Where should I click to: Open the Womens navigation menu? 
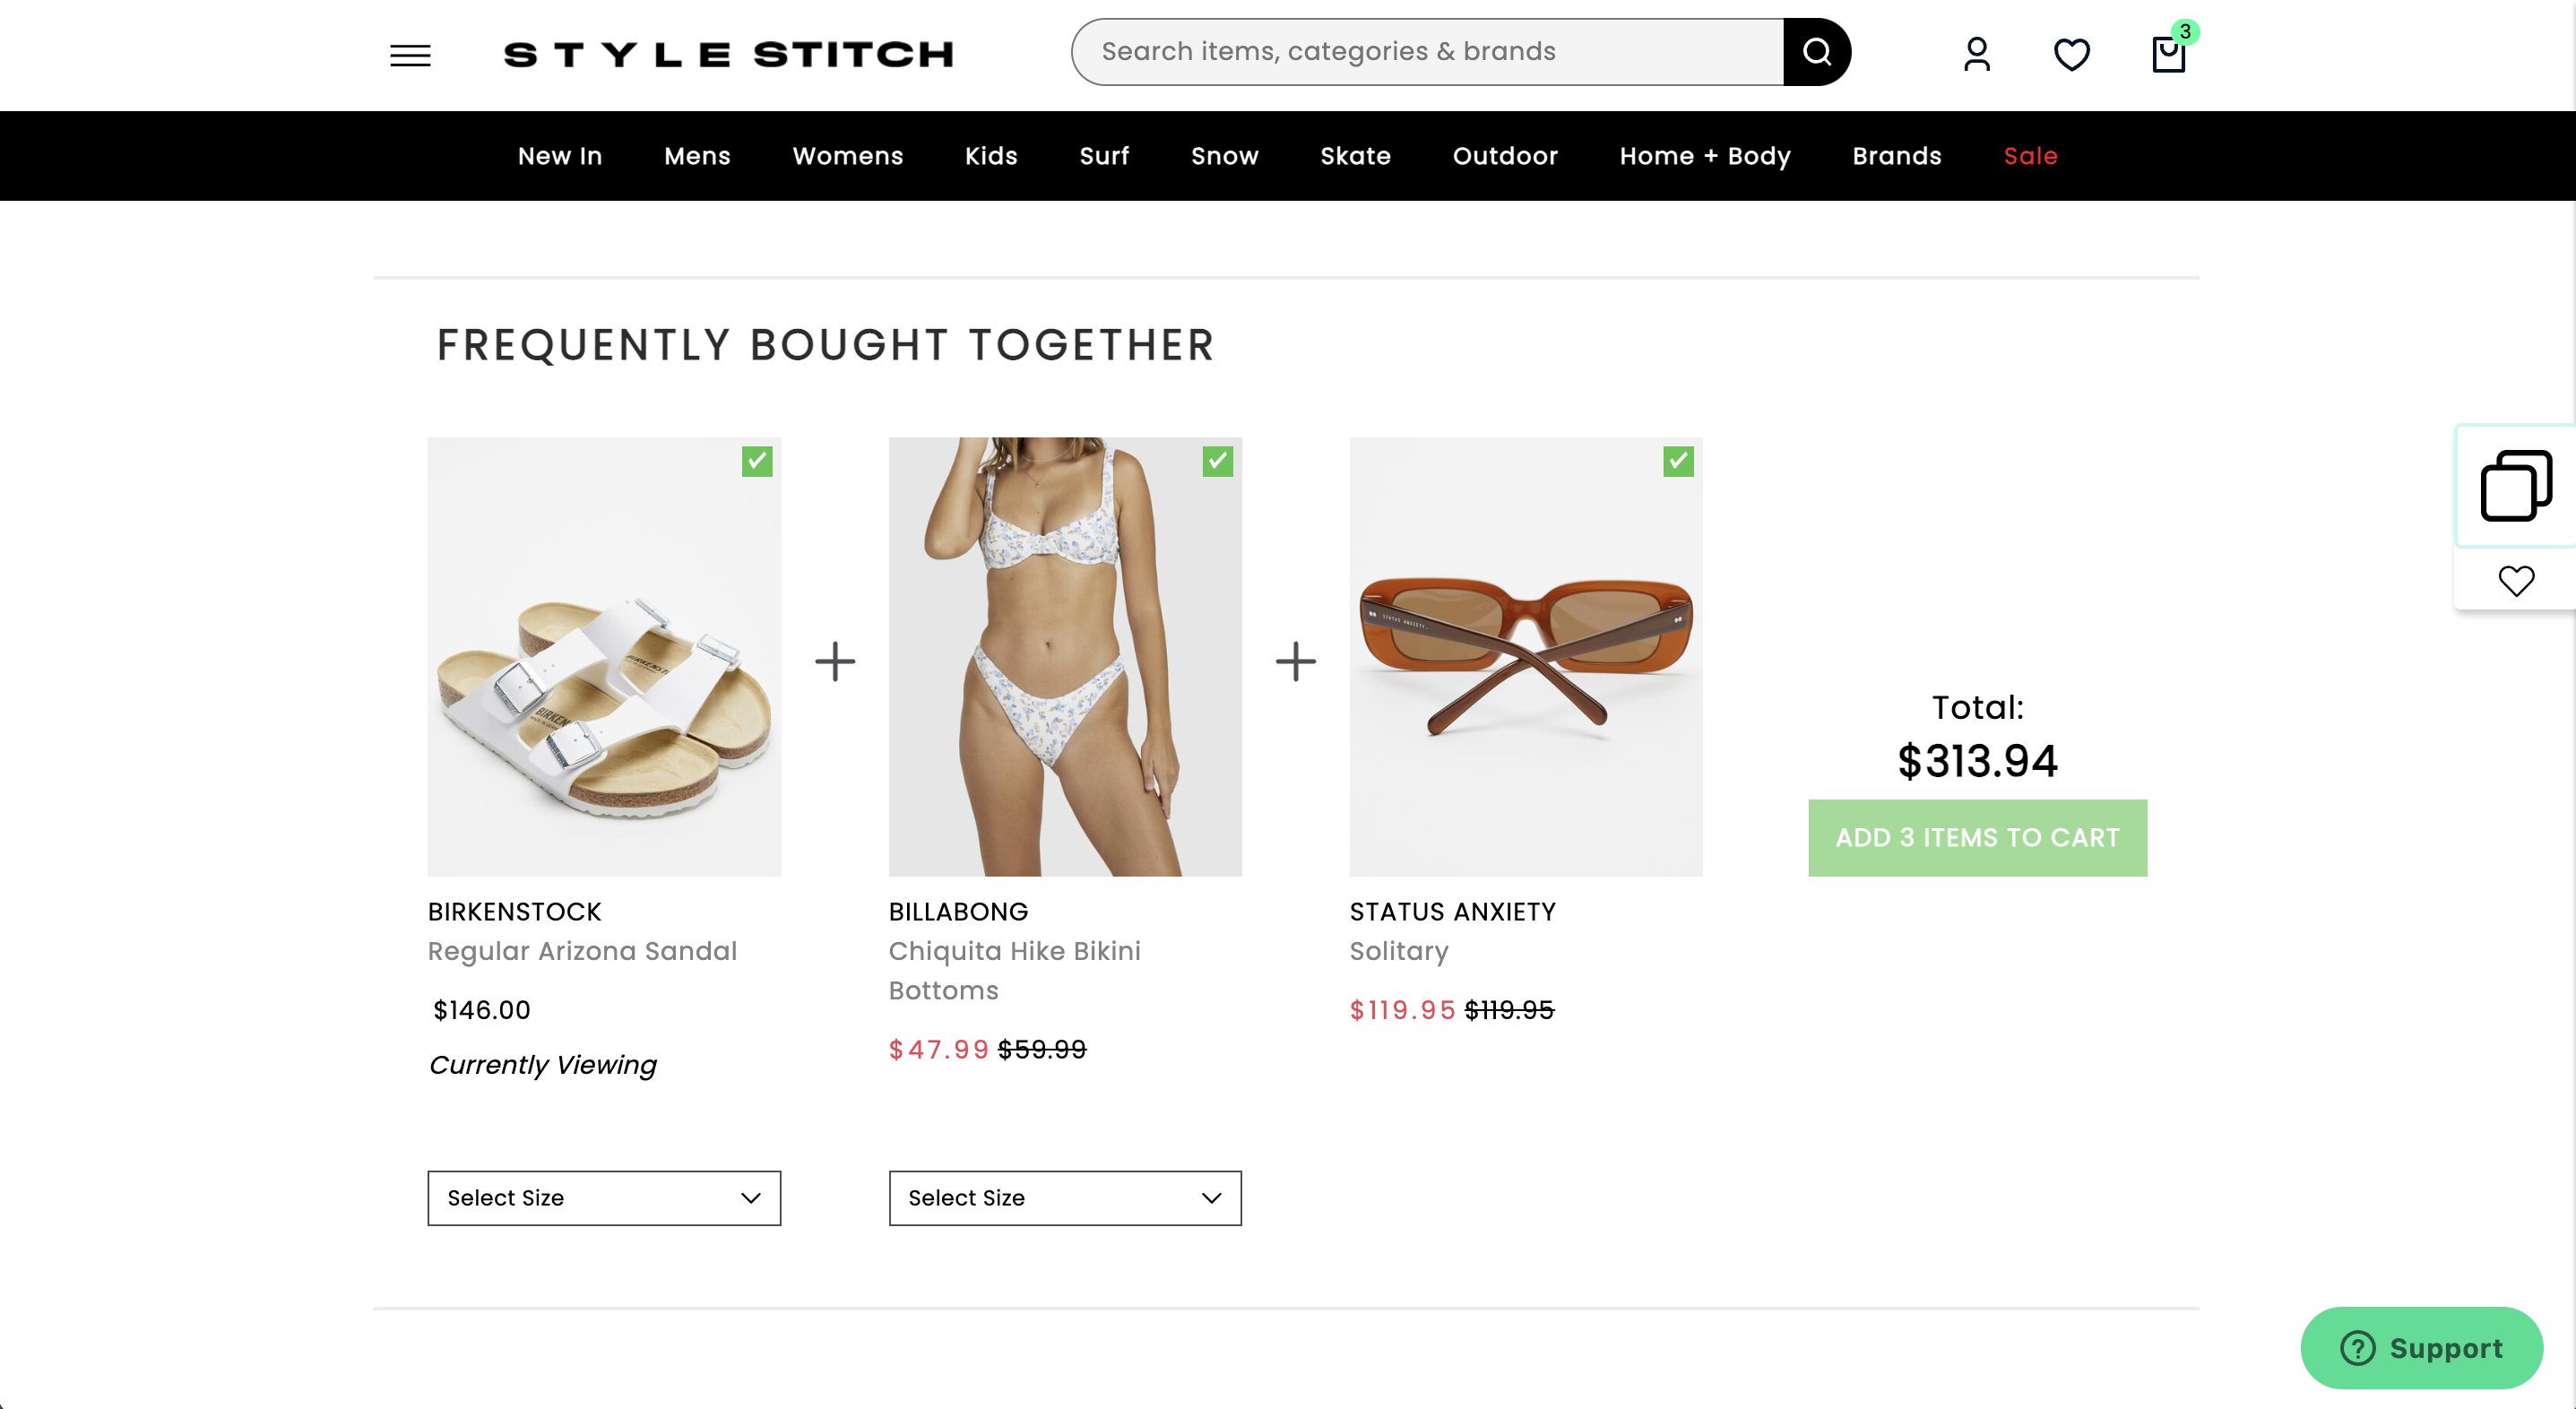click(x=847, y=156)
